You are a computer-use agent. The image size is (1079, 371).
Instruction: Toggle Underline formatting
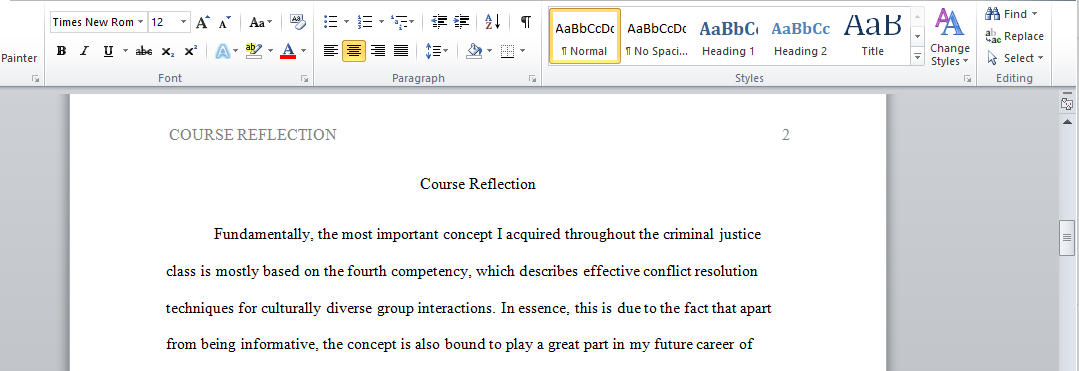[x=108, y=51]
